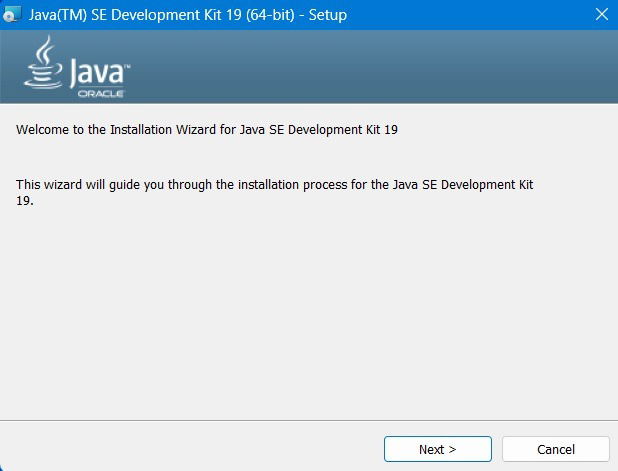Close the JDK Setup window
The image size is (618, 471).
click(601, 15)
